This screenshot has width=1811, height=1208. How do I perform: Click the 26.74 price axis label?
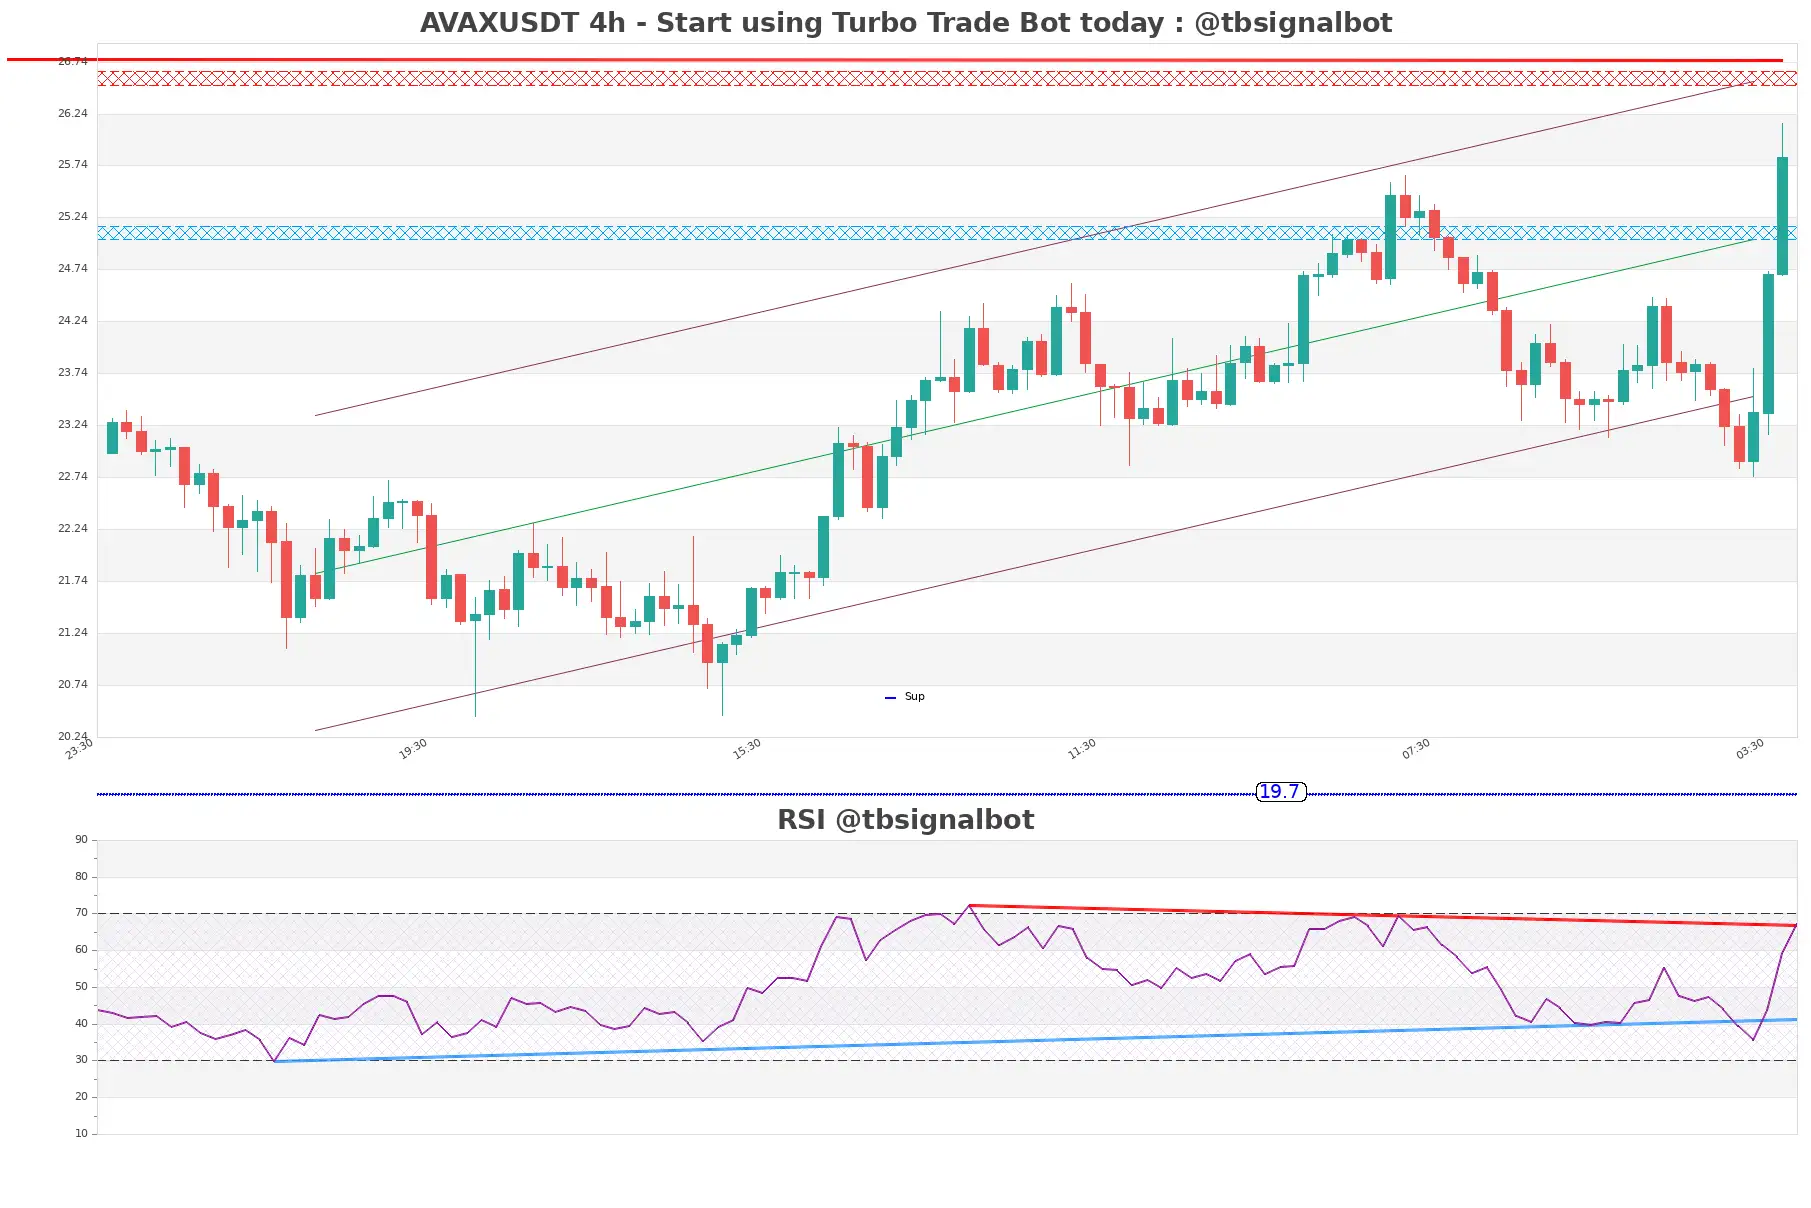(72, 62)
